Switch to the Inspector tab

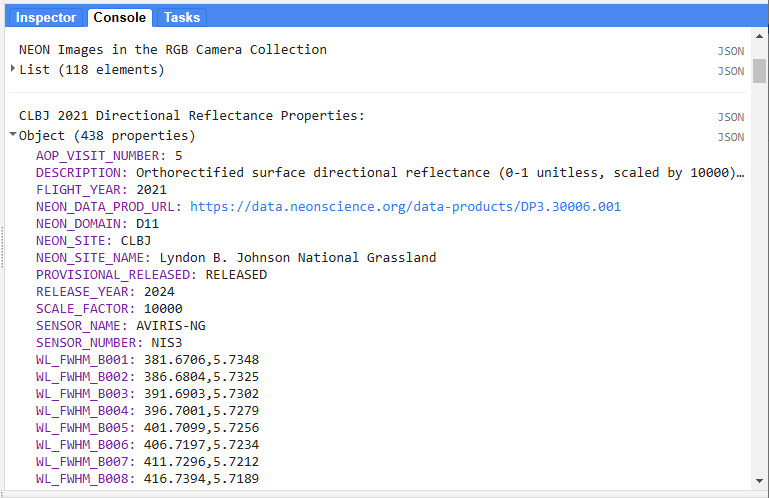46,18
